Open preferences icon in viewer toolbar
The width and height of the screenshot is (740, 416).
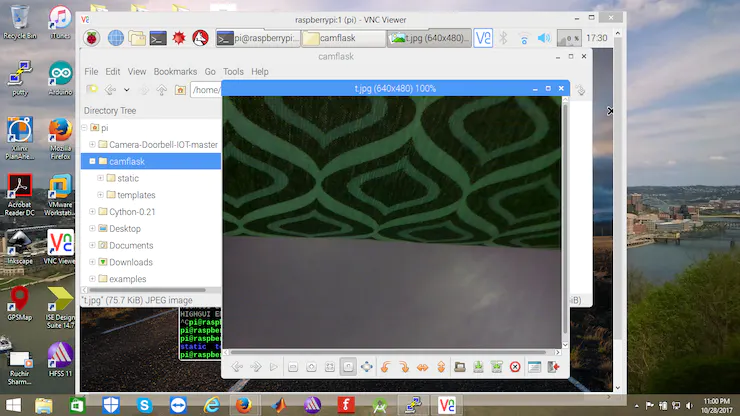[x=534, y=367]
